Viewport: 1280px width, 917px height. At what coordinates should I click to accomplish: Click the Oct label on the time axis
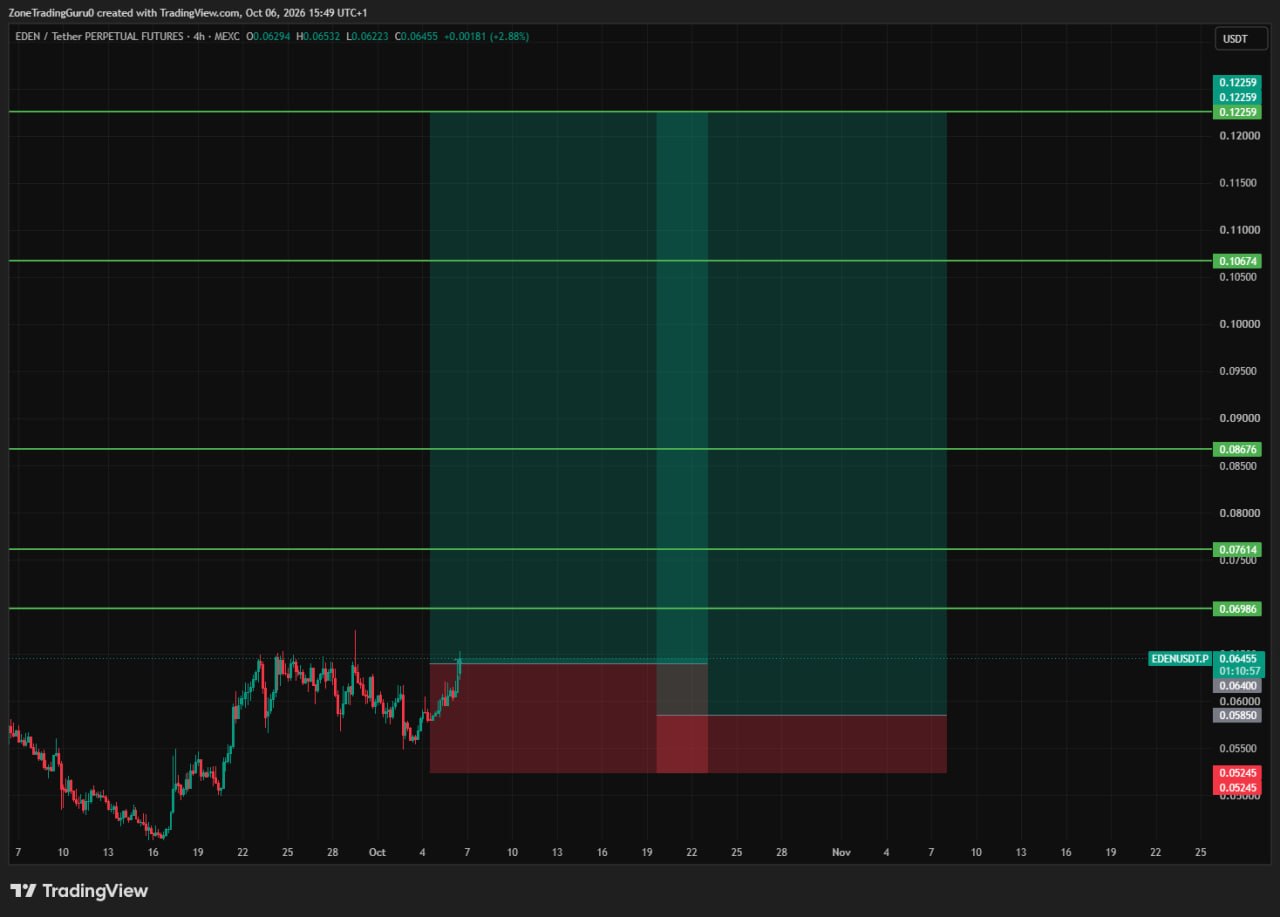tap(377, 852)
